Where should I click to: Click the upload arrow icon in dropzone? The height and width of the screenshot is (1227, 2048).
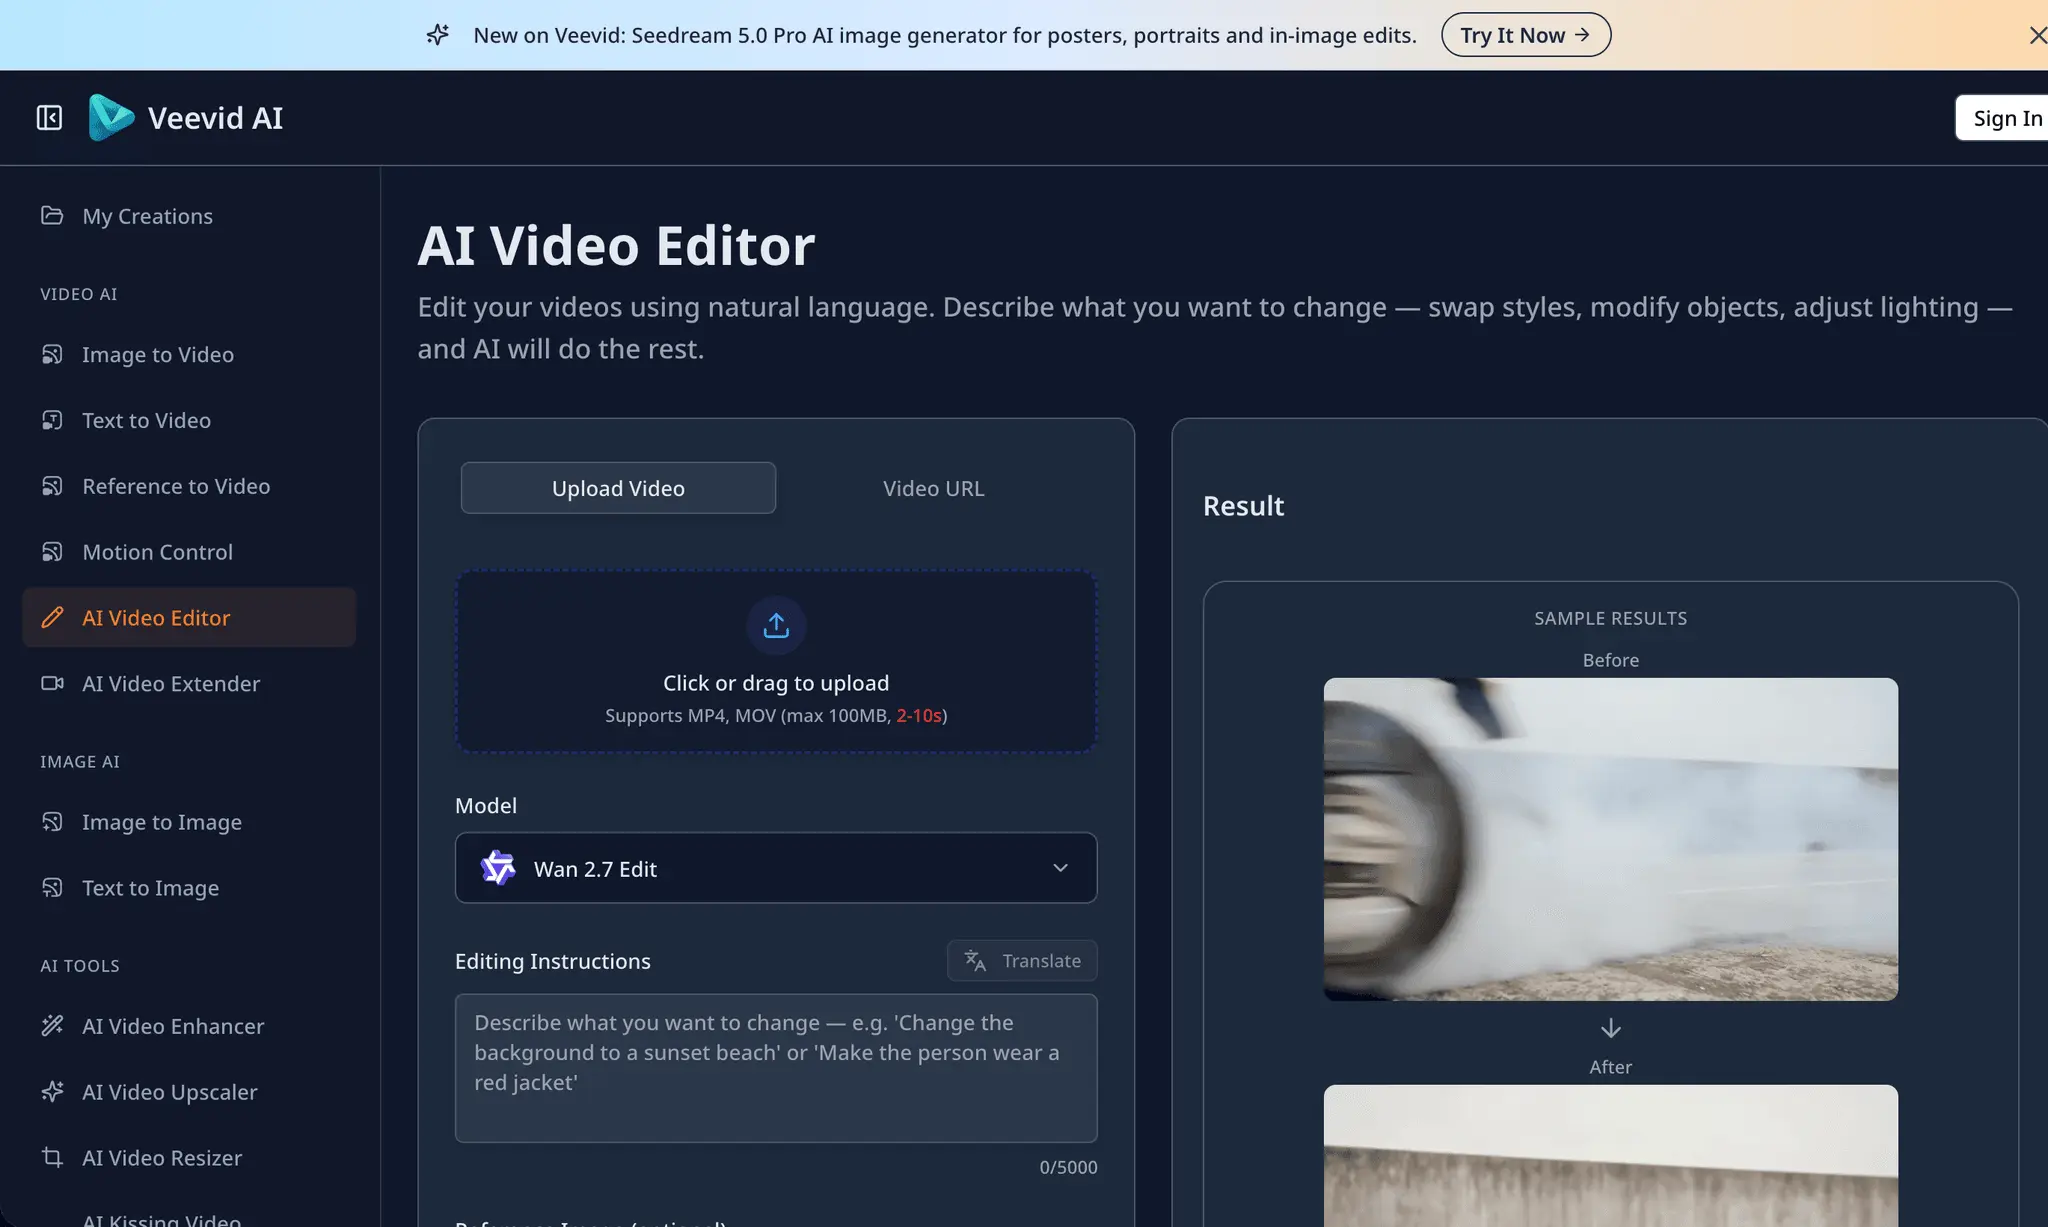[776, 626]
